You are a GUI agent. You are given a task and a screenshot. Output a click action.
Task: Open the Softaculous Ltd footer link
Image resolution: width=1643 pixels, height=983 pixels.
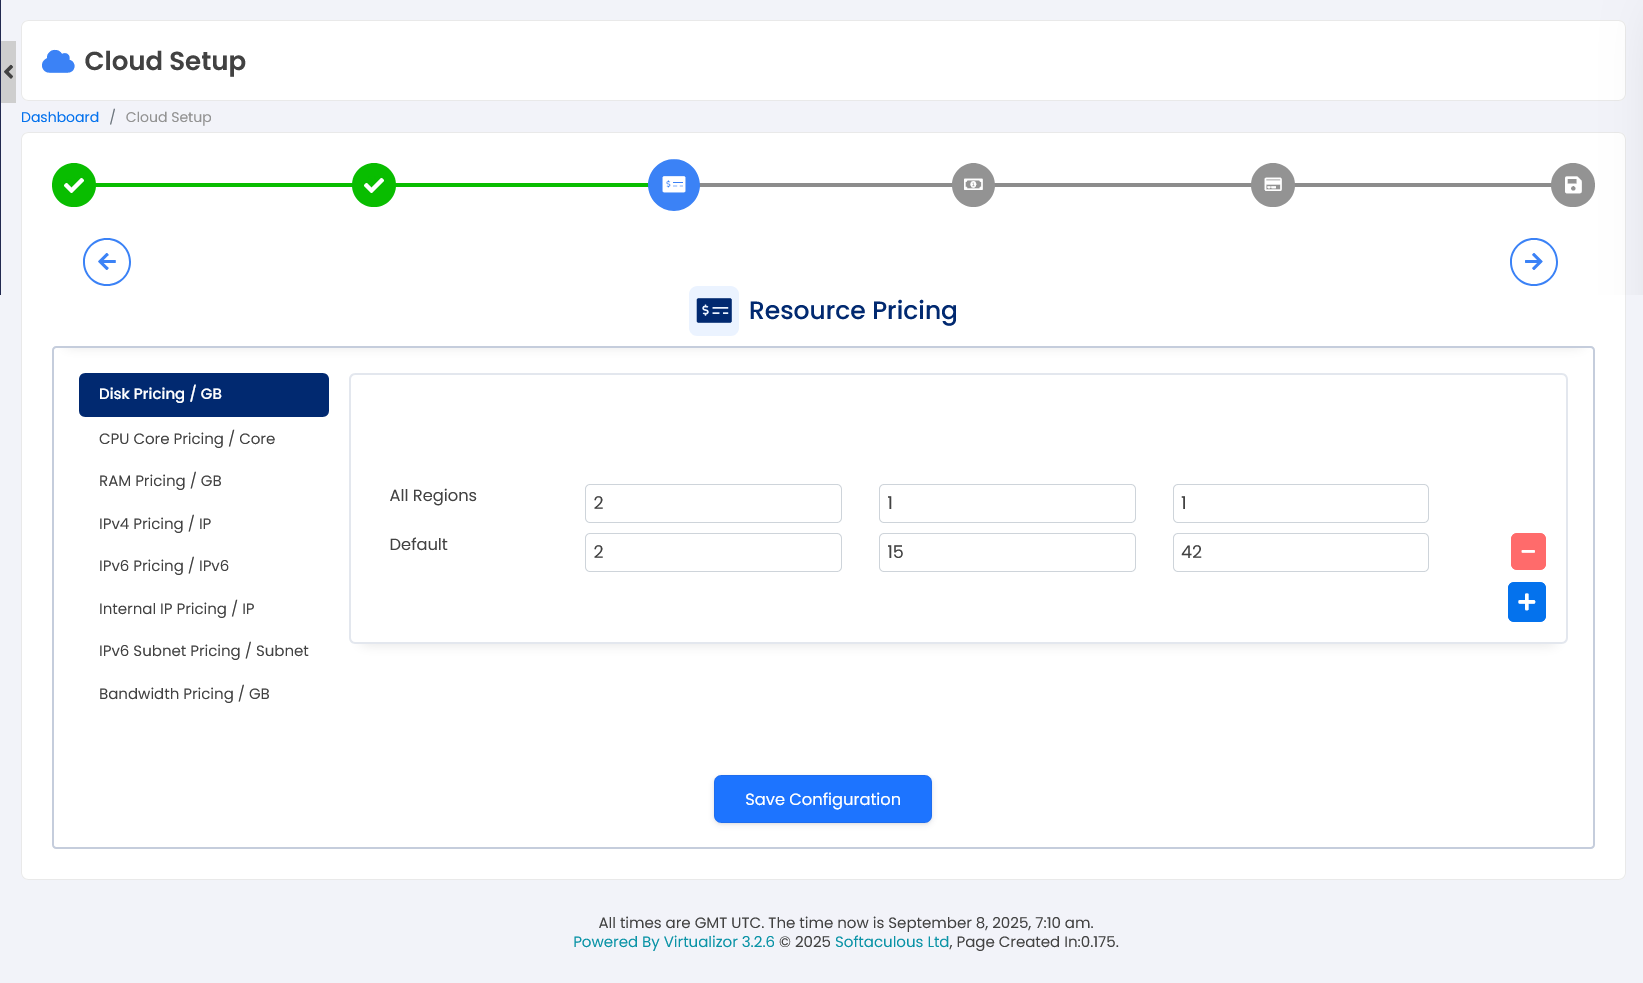tap(891, 942)
